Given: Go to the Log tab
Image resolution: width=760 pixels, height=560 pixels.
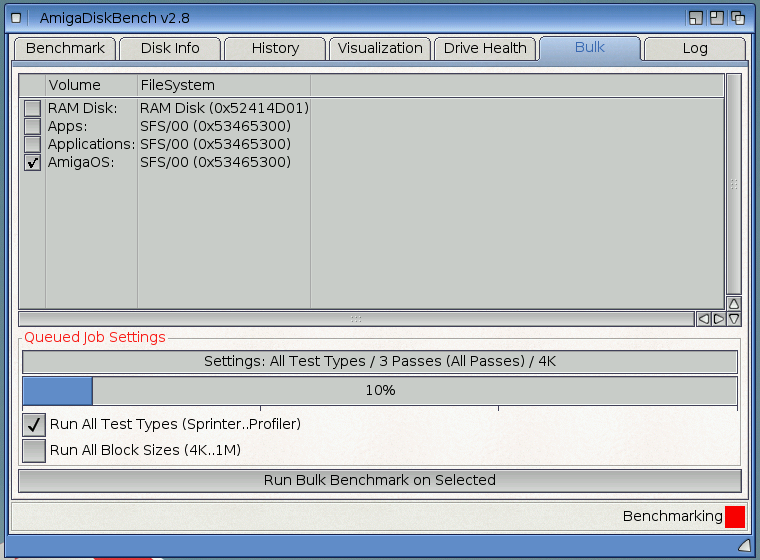Looking at the screenshot, I should coord(694,48).
